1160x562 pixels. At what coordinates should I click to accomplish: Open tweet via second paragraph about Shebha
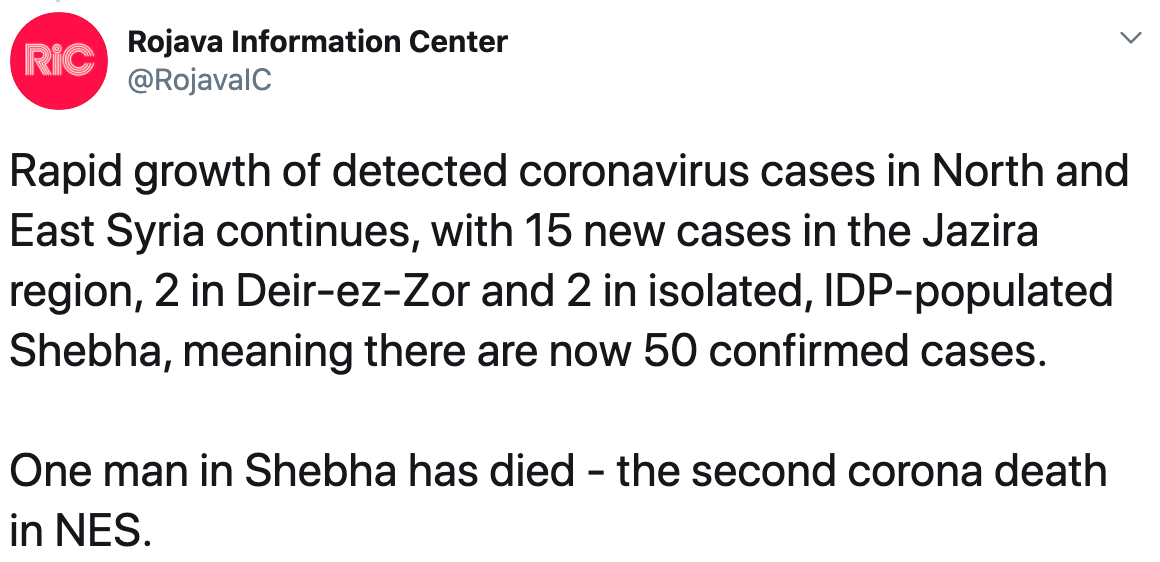coord(558,502)
